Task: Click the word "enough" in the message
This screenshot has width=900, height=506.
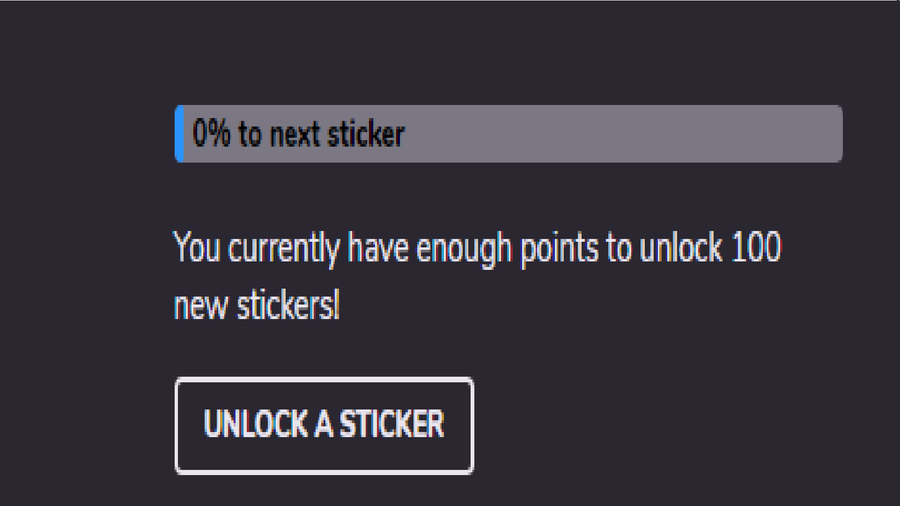Action: 463,249
